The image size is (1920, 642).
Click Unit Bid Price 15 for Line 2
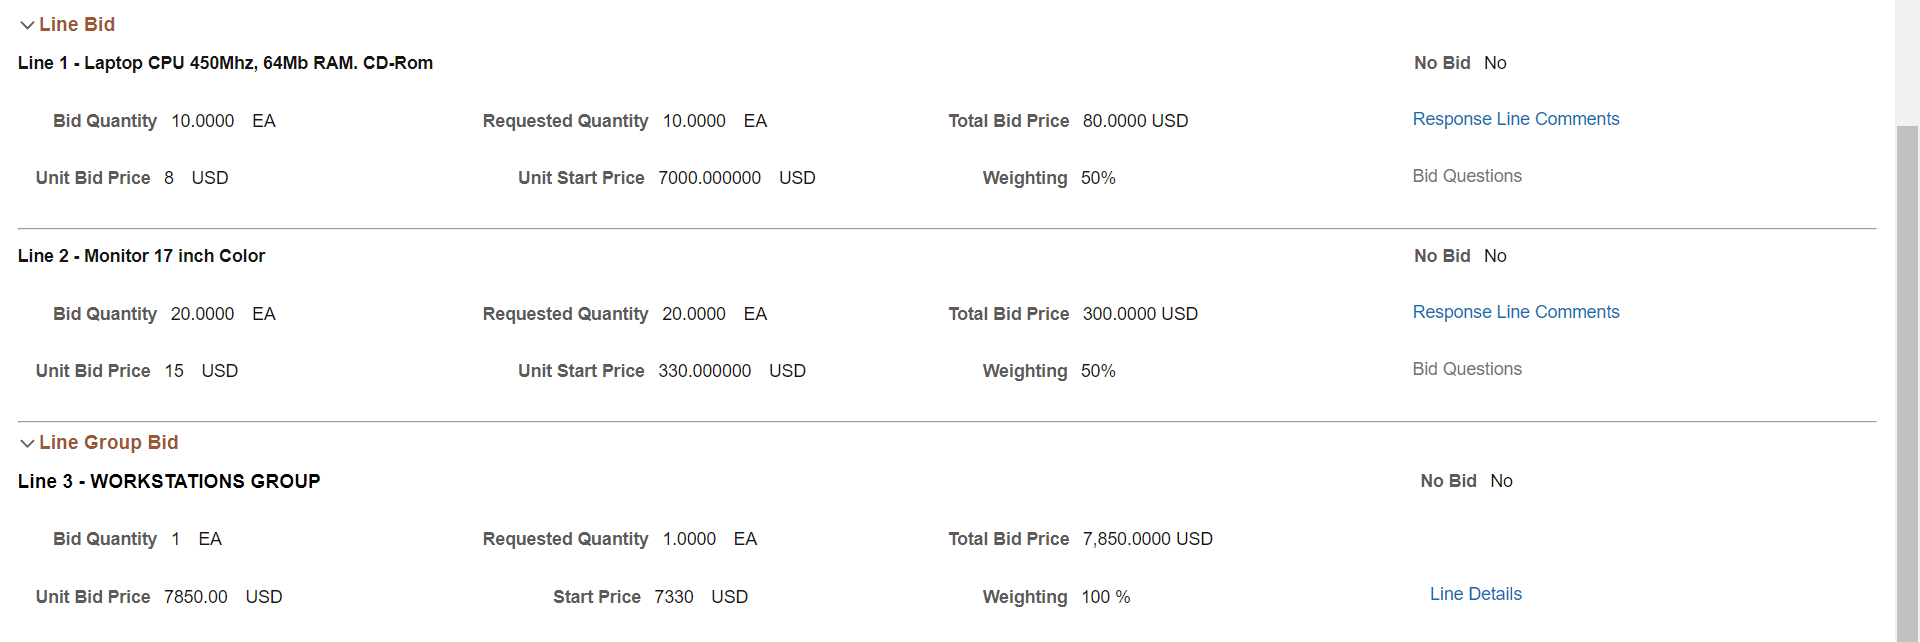point(174,370)
